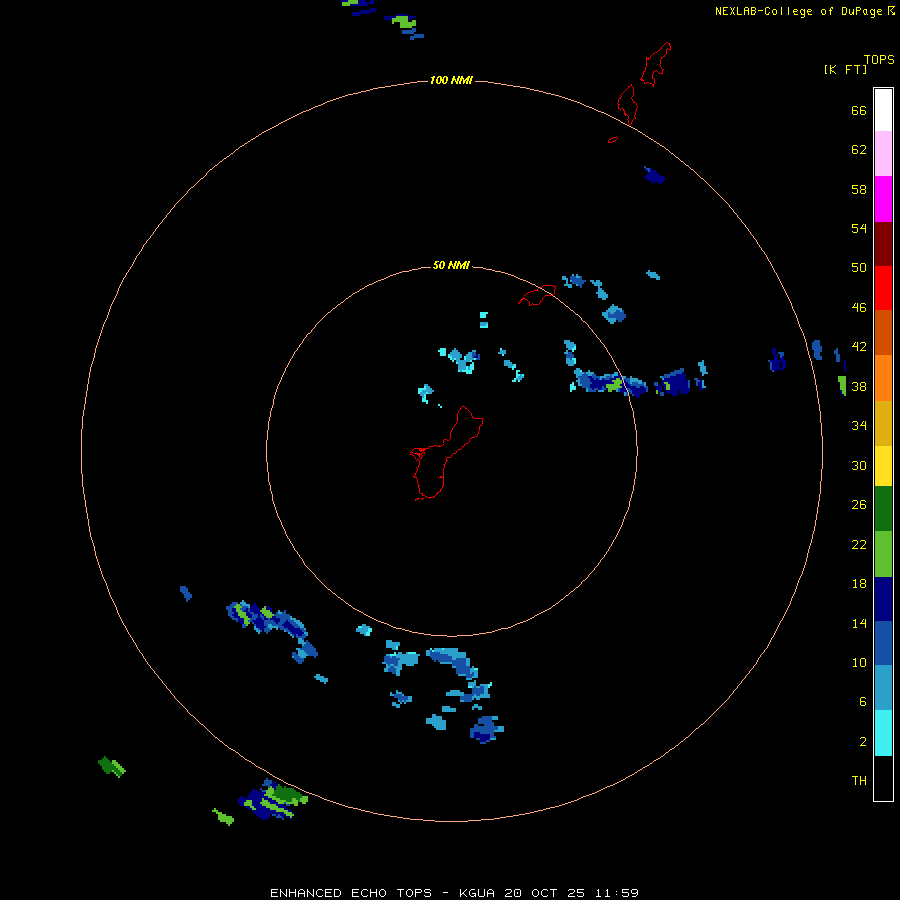Select the dark orange legend swatch
900x900 pixels.
[x=883, y=332]
